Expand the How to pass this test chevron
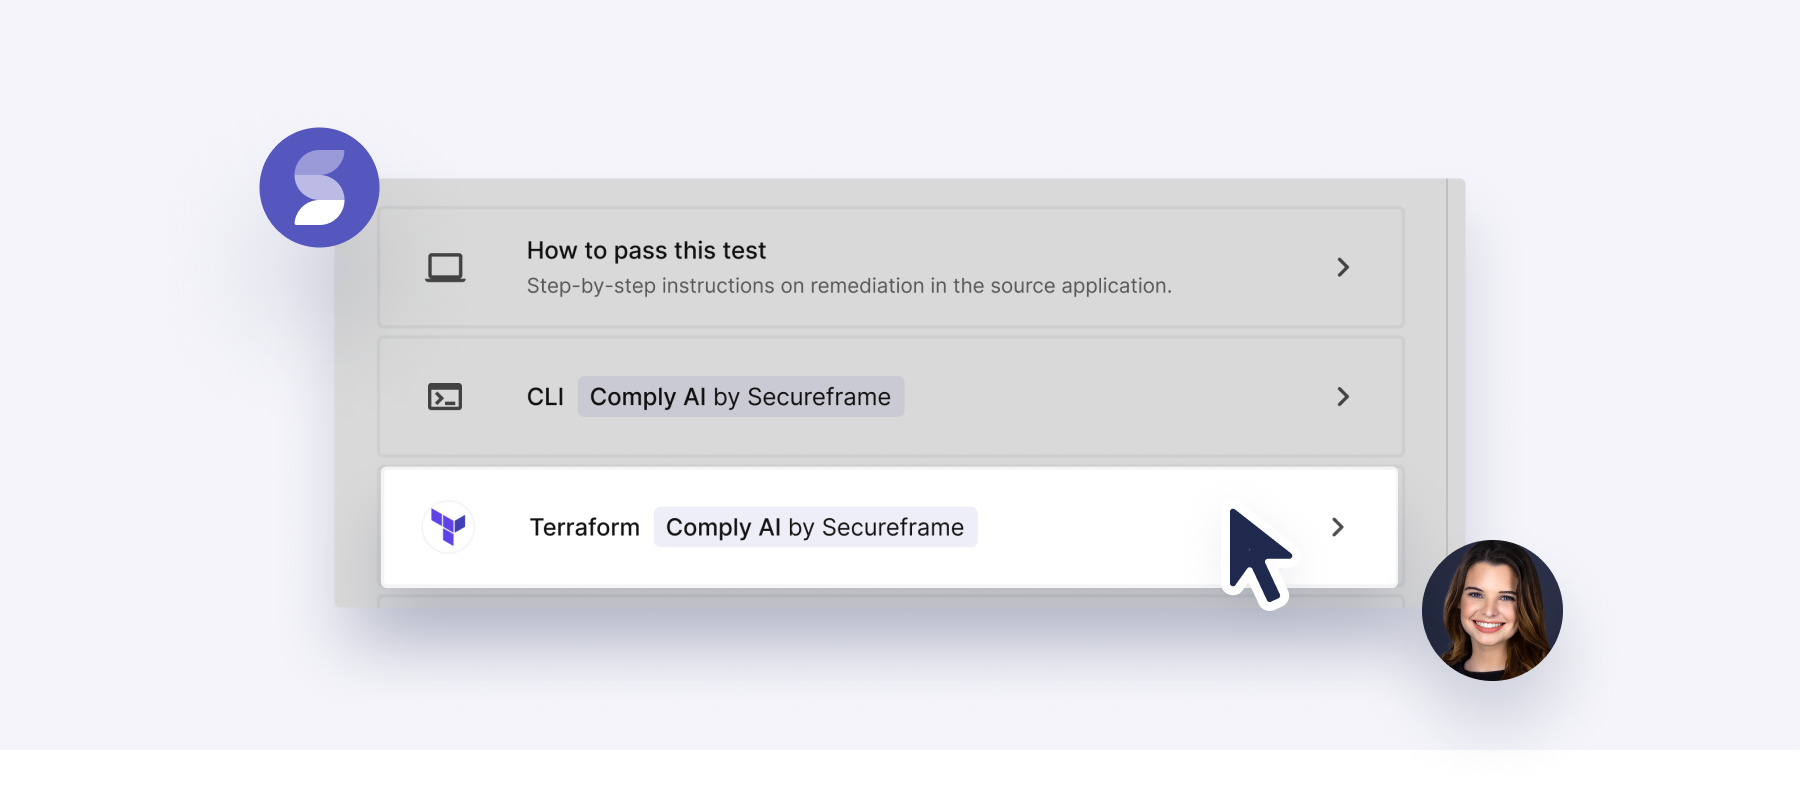The width and height of the screenshot is (1801, 796). tap(1343, 267)
